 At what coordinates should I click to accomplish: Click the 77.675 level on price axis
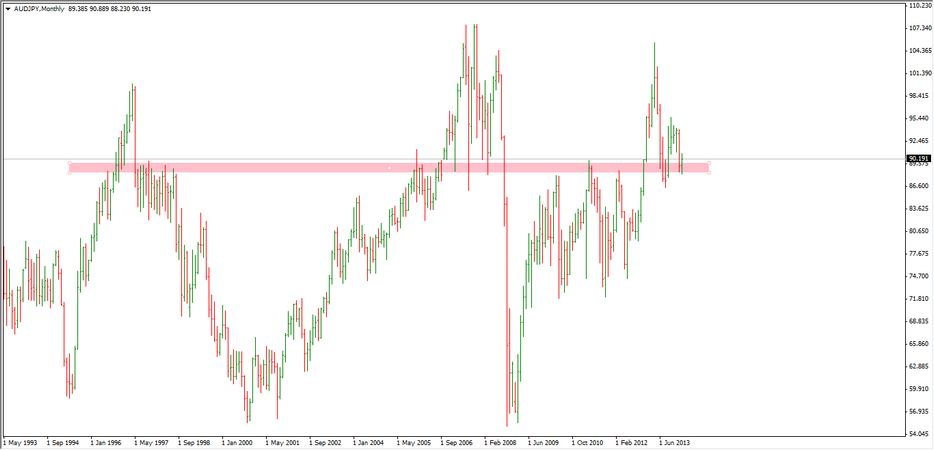tap(918, 254)
